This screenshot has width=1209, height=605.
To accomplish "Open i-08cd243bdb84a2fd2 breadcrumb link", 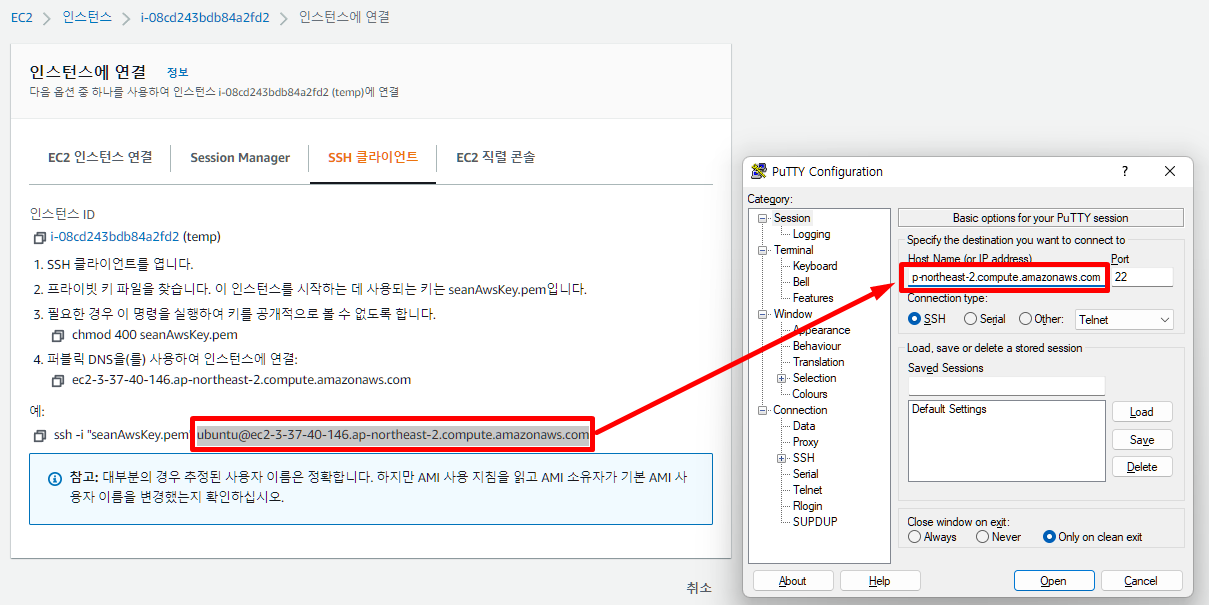I will pyautogui.click(x=204, y=17).
